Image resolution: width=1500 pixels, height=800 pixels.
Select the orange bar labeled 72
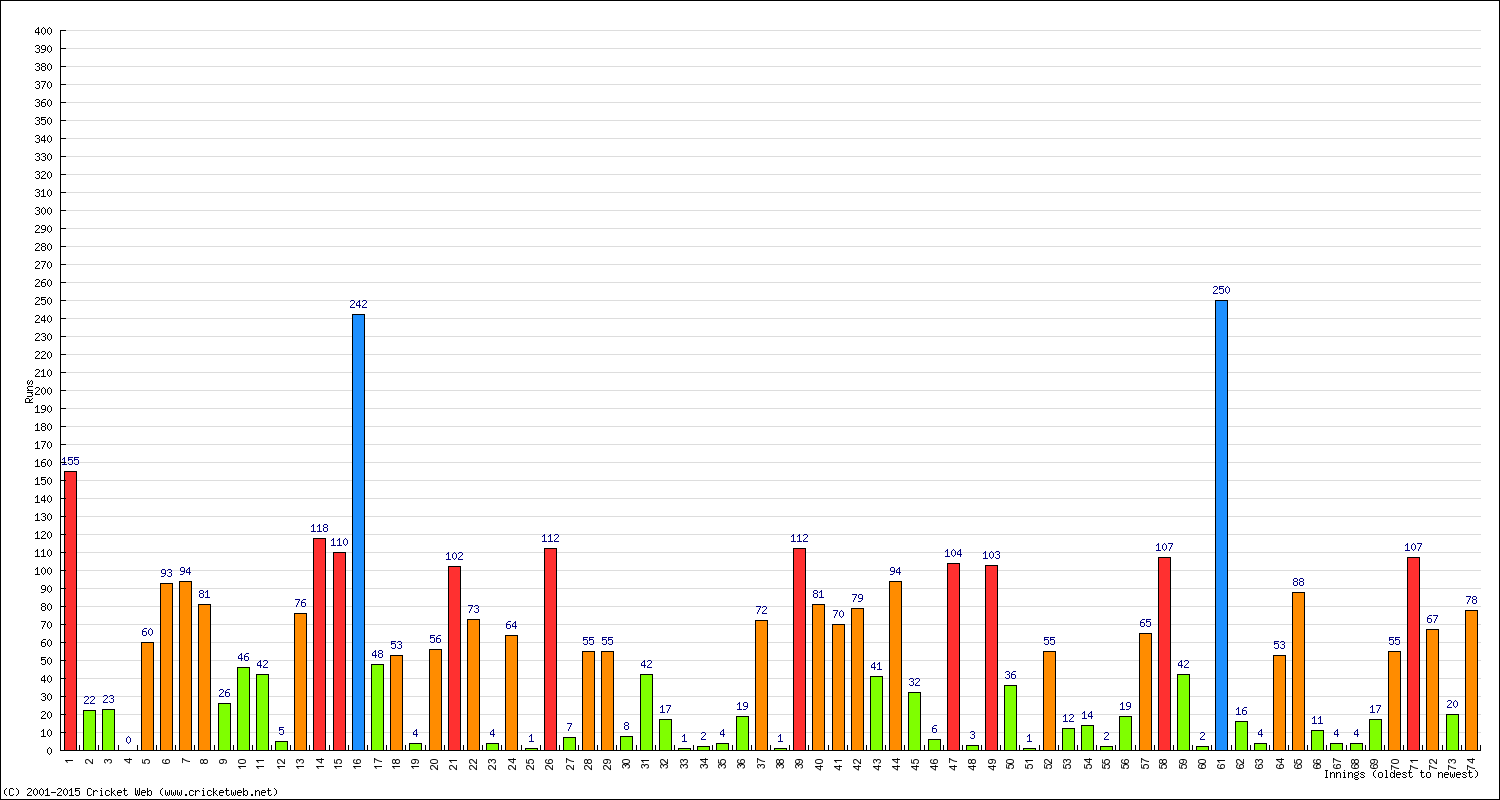(x=761, y=685)
